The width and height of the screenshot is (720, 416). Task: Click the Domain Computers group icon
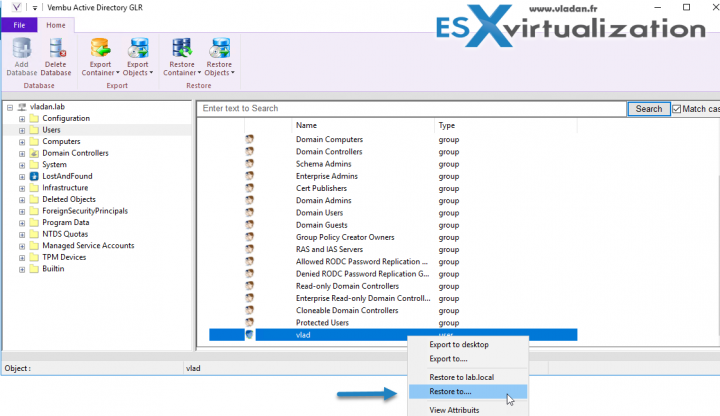pos(249,139)
